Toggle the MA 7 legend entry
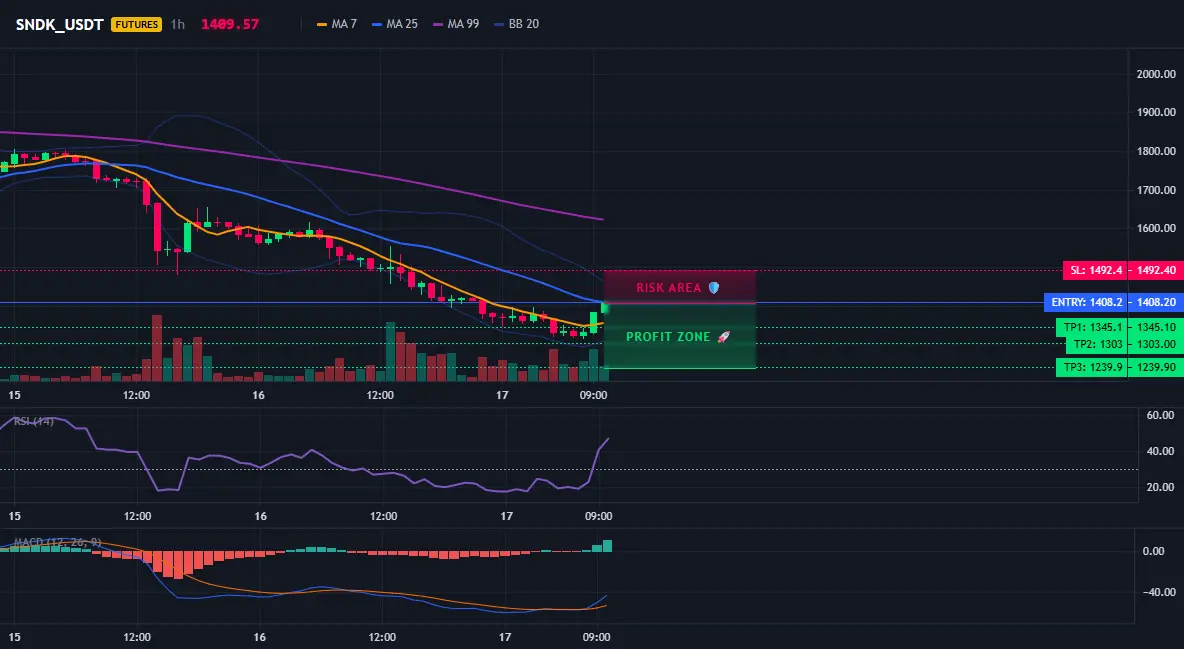The image size is (1184, 649). tap(337, 24)
